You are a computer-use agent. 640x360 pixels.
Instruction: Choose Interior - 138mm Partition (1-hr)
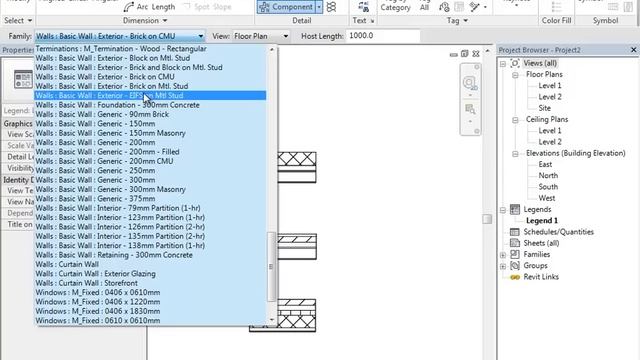pos(150,246)
